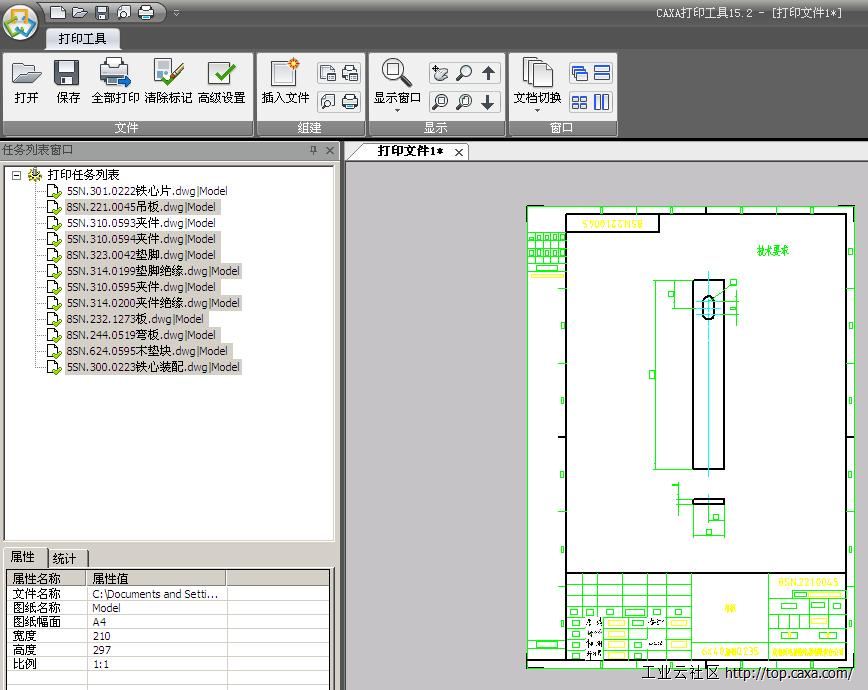Close the 任务列表窗口 panel

[x=330, y=150]
